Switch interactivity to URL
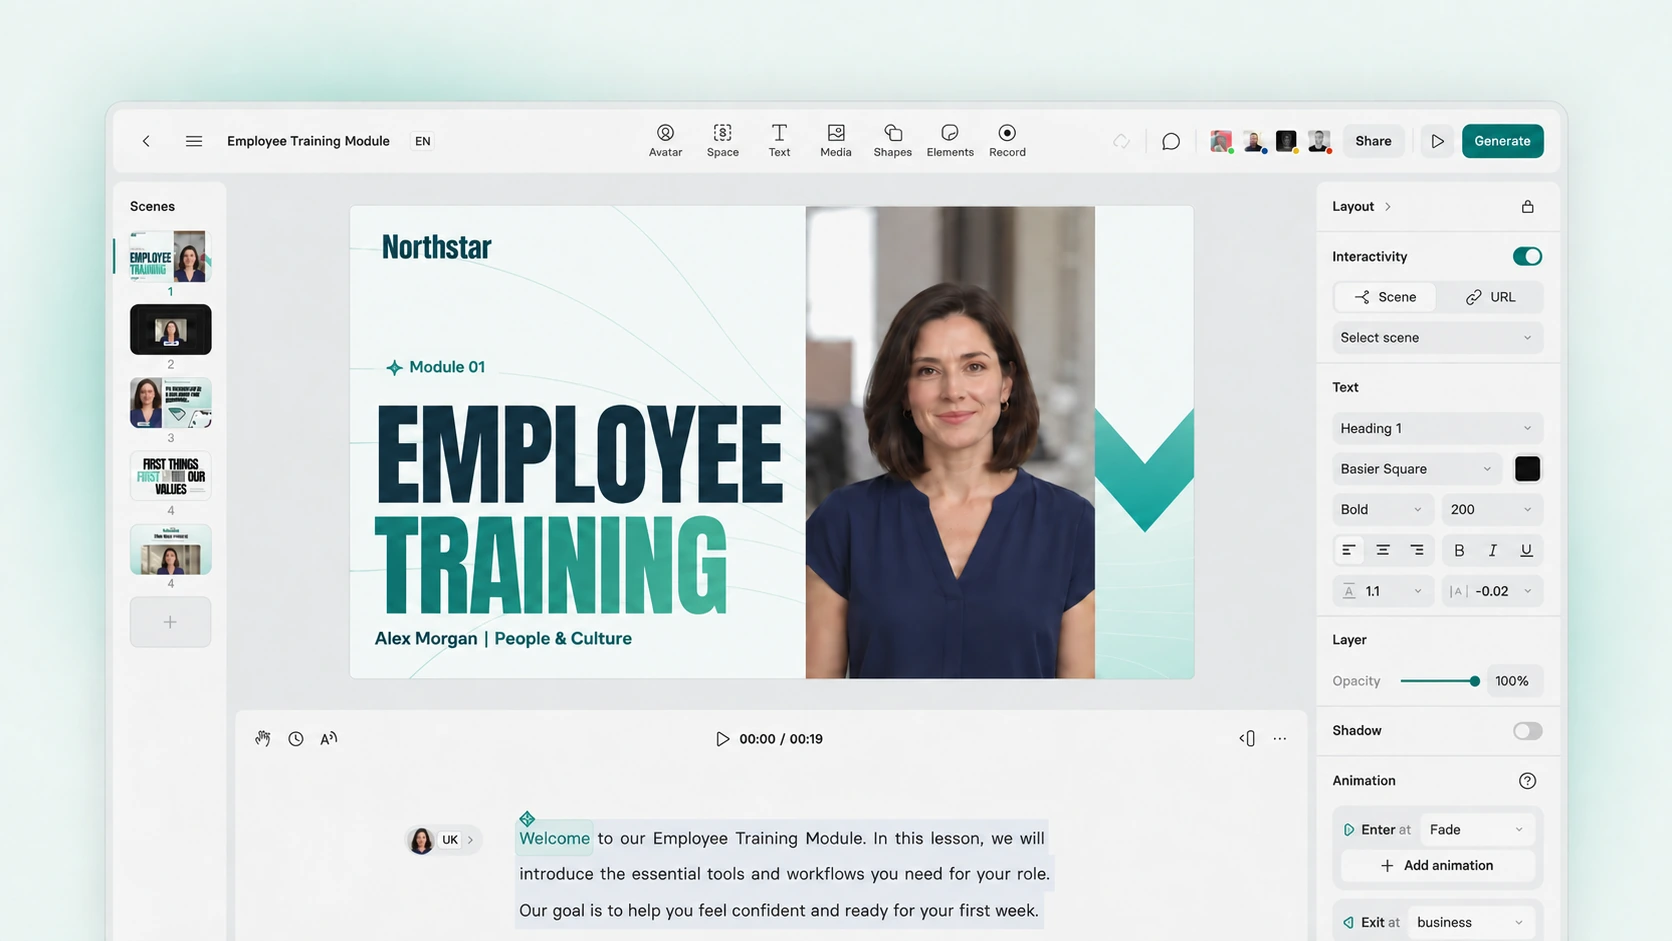This screenshot has width=1672, height=941. tap(1490, 297)
